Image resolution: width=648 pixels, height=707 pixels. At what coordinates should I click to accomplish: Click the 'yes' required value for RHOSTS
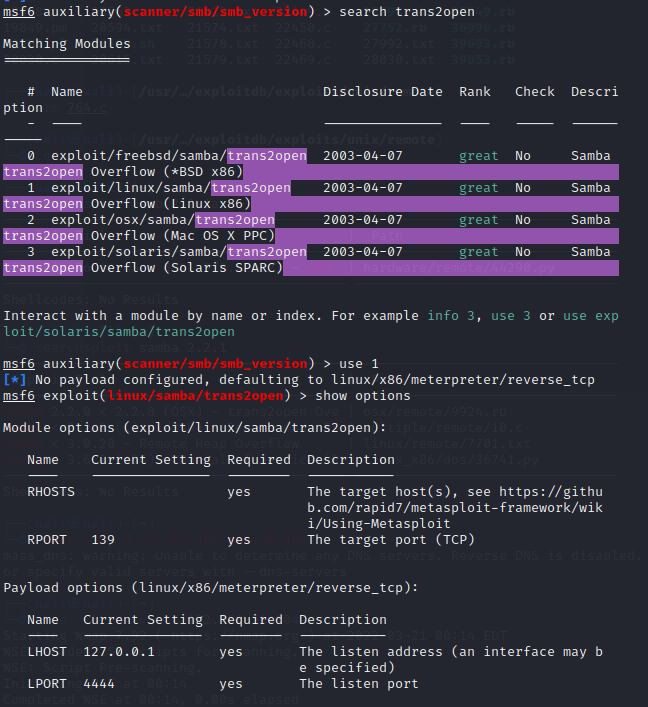239,492
